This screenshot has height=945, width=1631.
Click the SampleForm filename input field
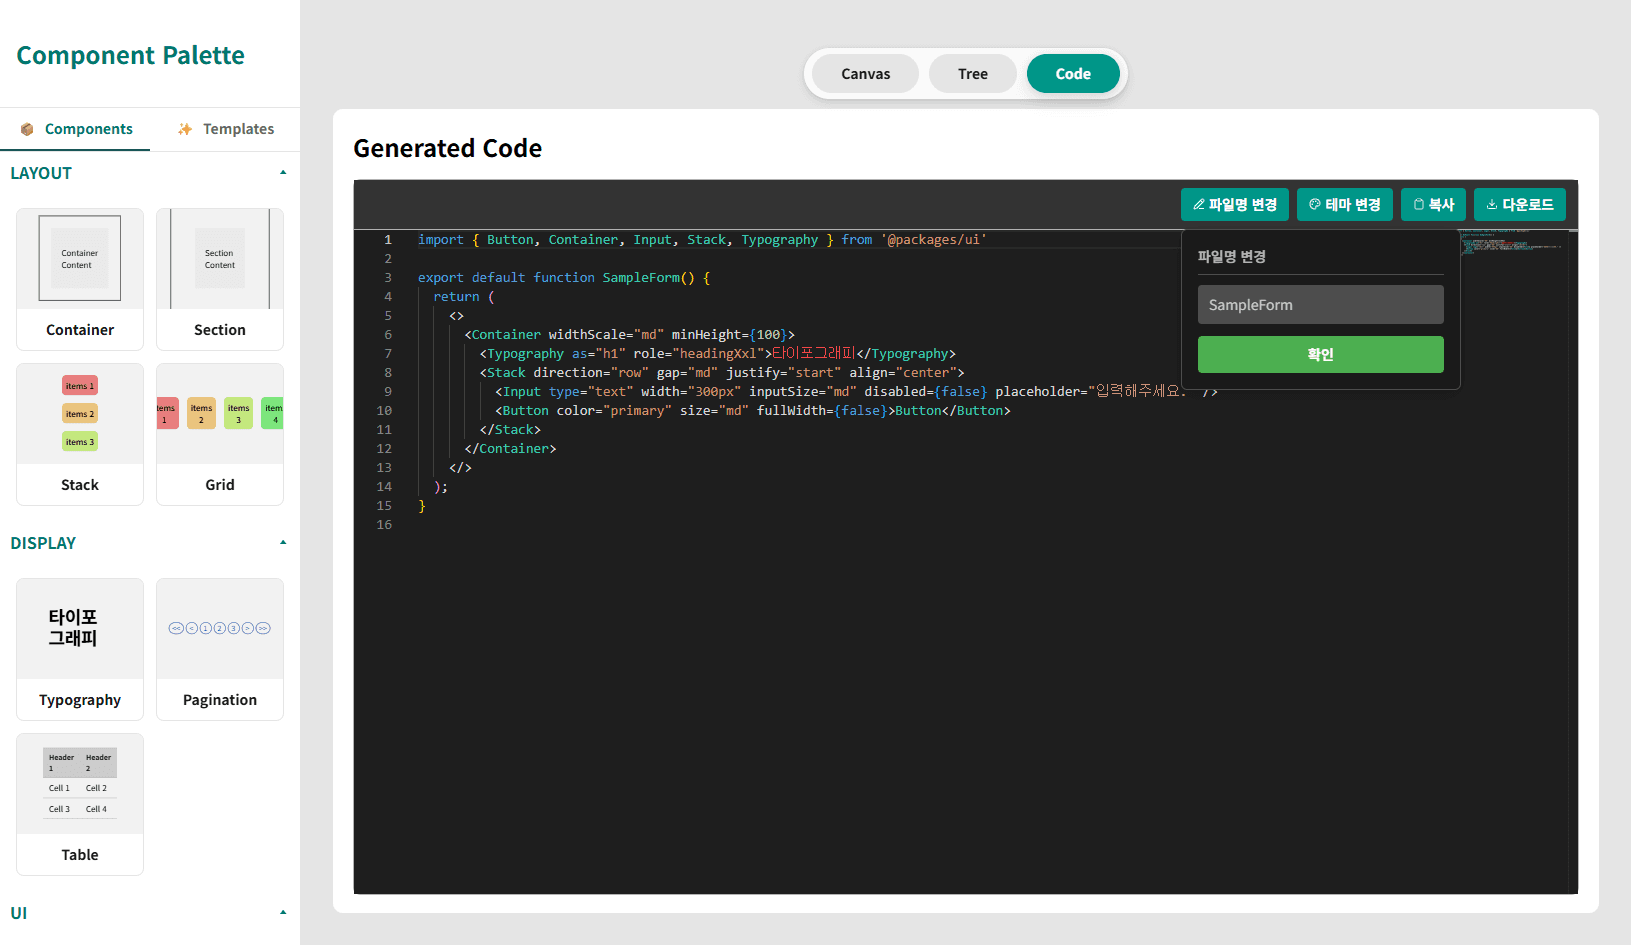pyautogui.click(x=1320, y=304)
